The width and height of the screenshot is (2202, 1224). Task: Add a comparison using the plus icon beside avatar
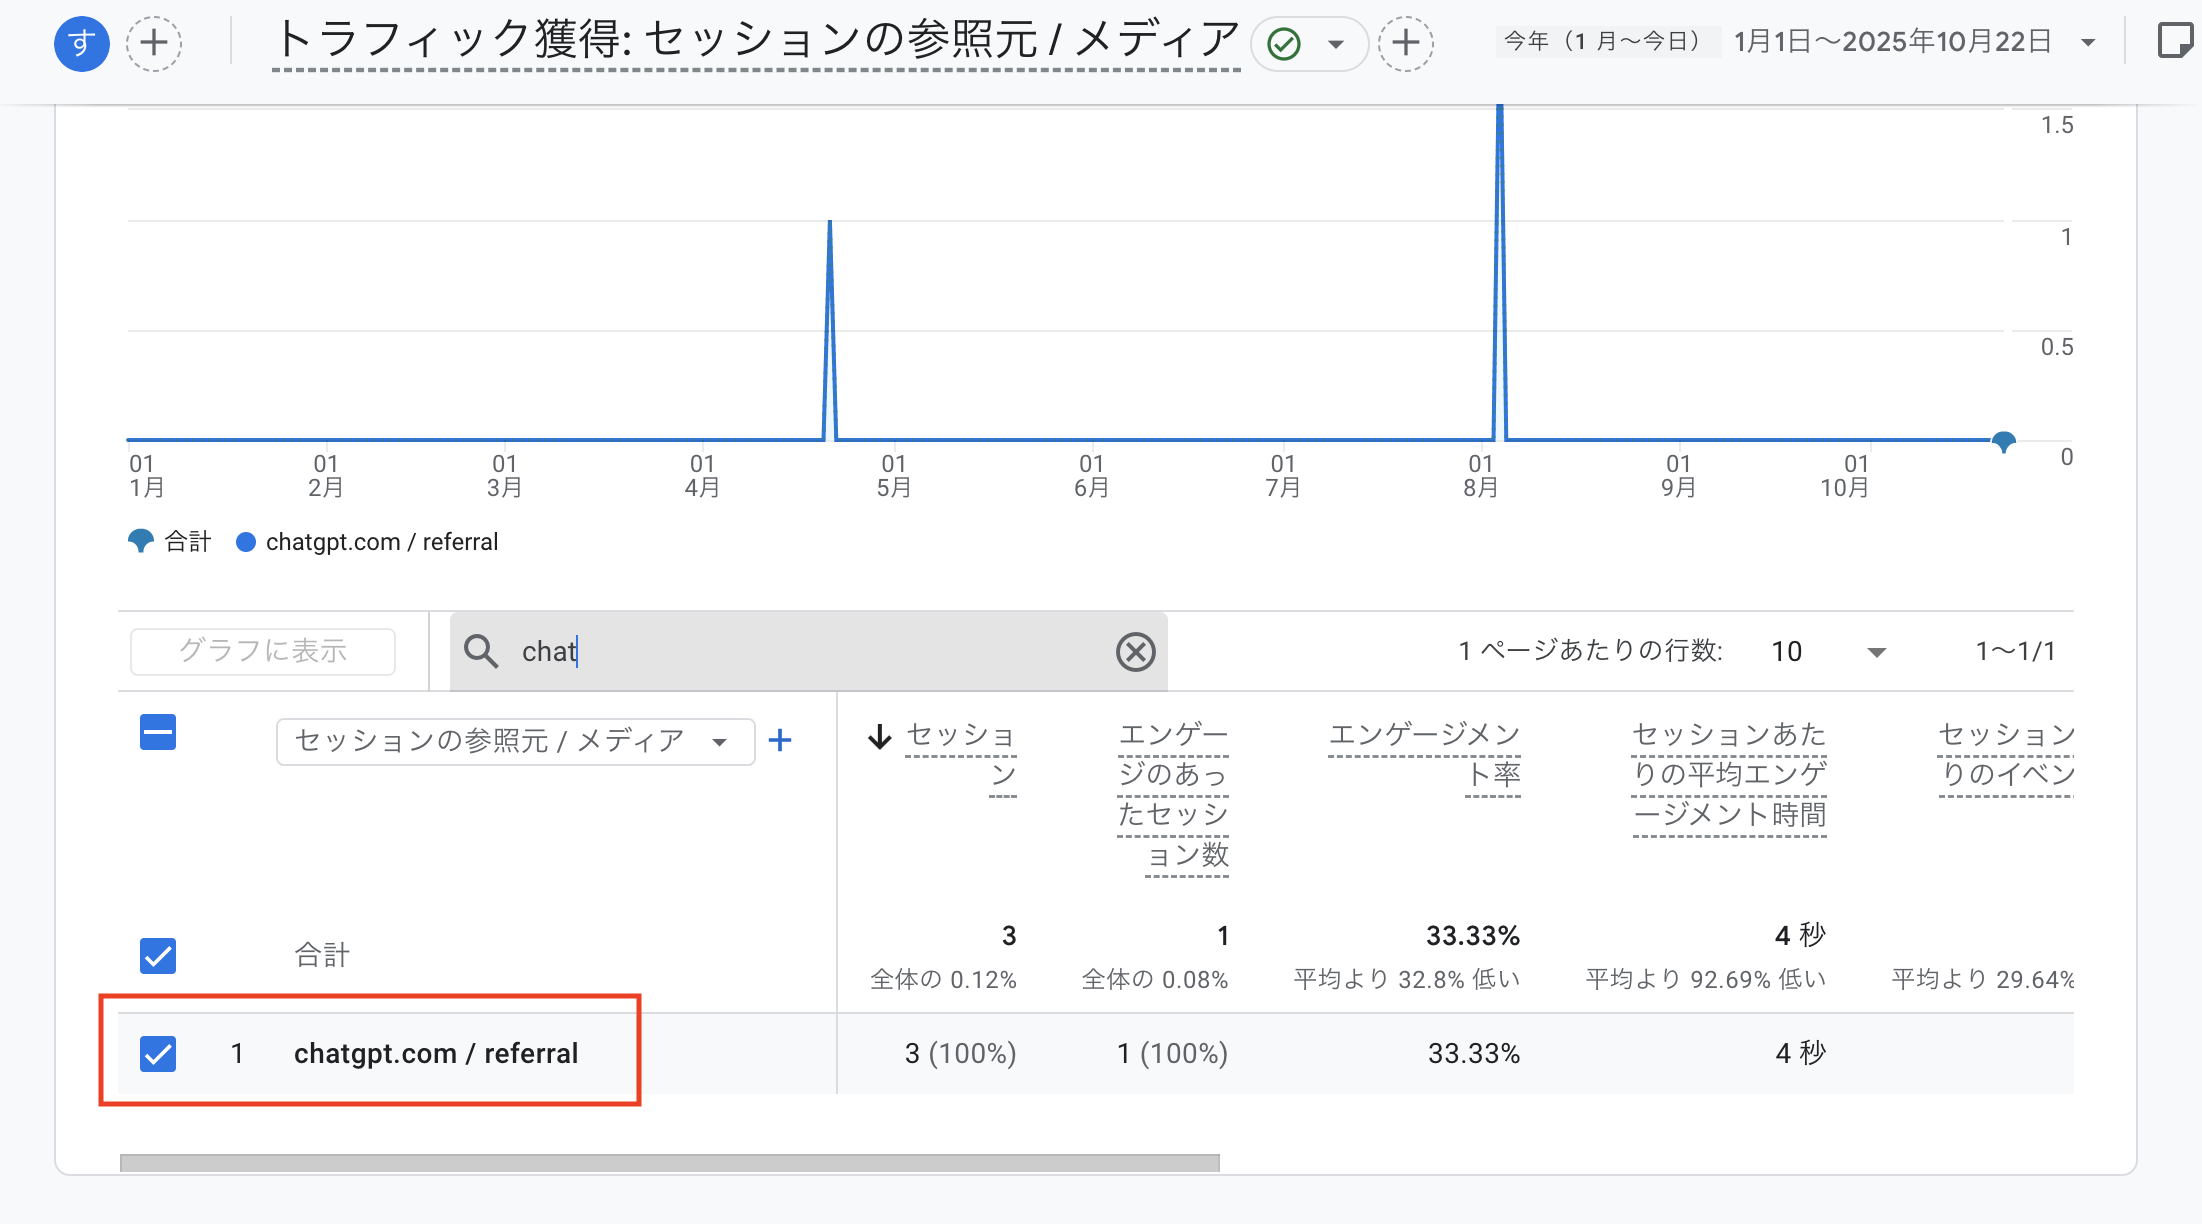pos(153,43)
